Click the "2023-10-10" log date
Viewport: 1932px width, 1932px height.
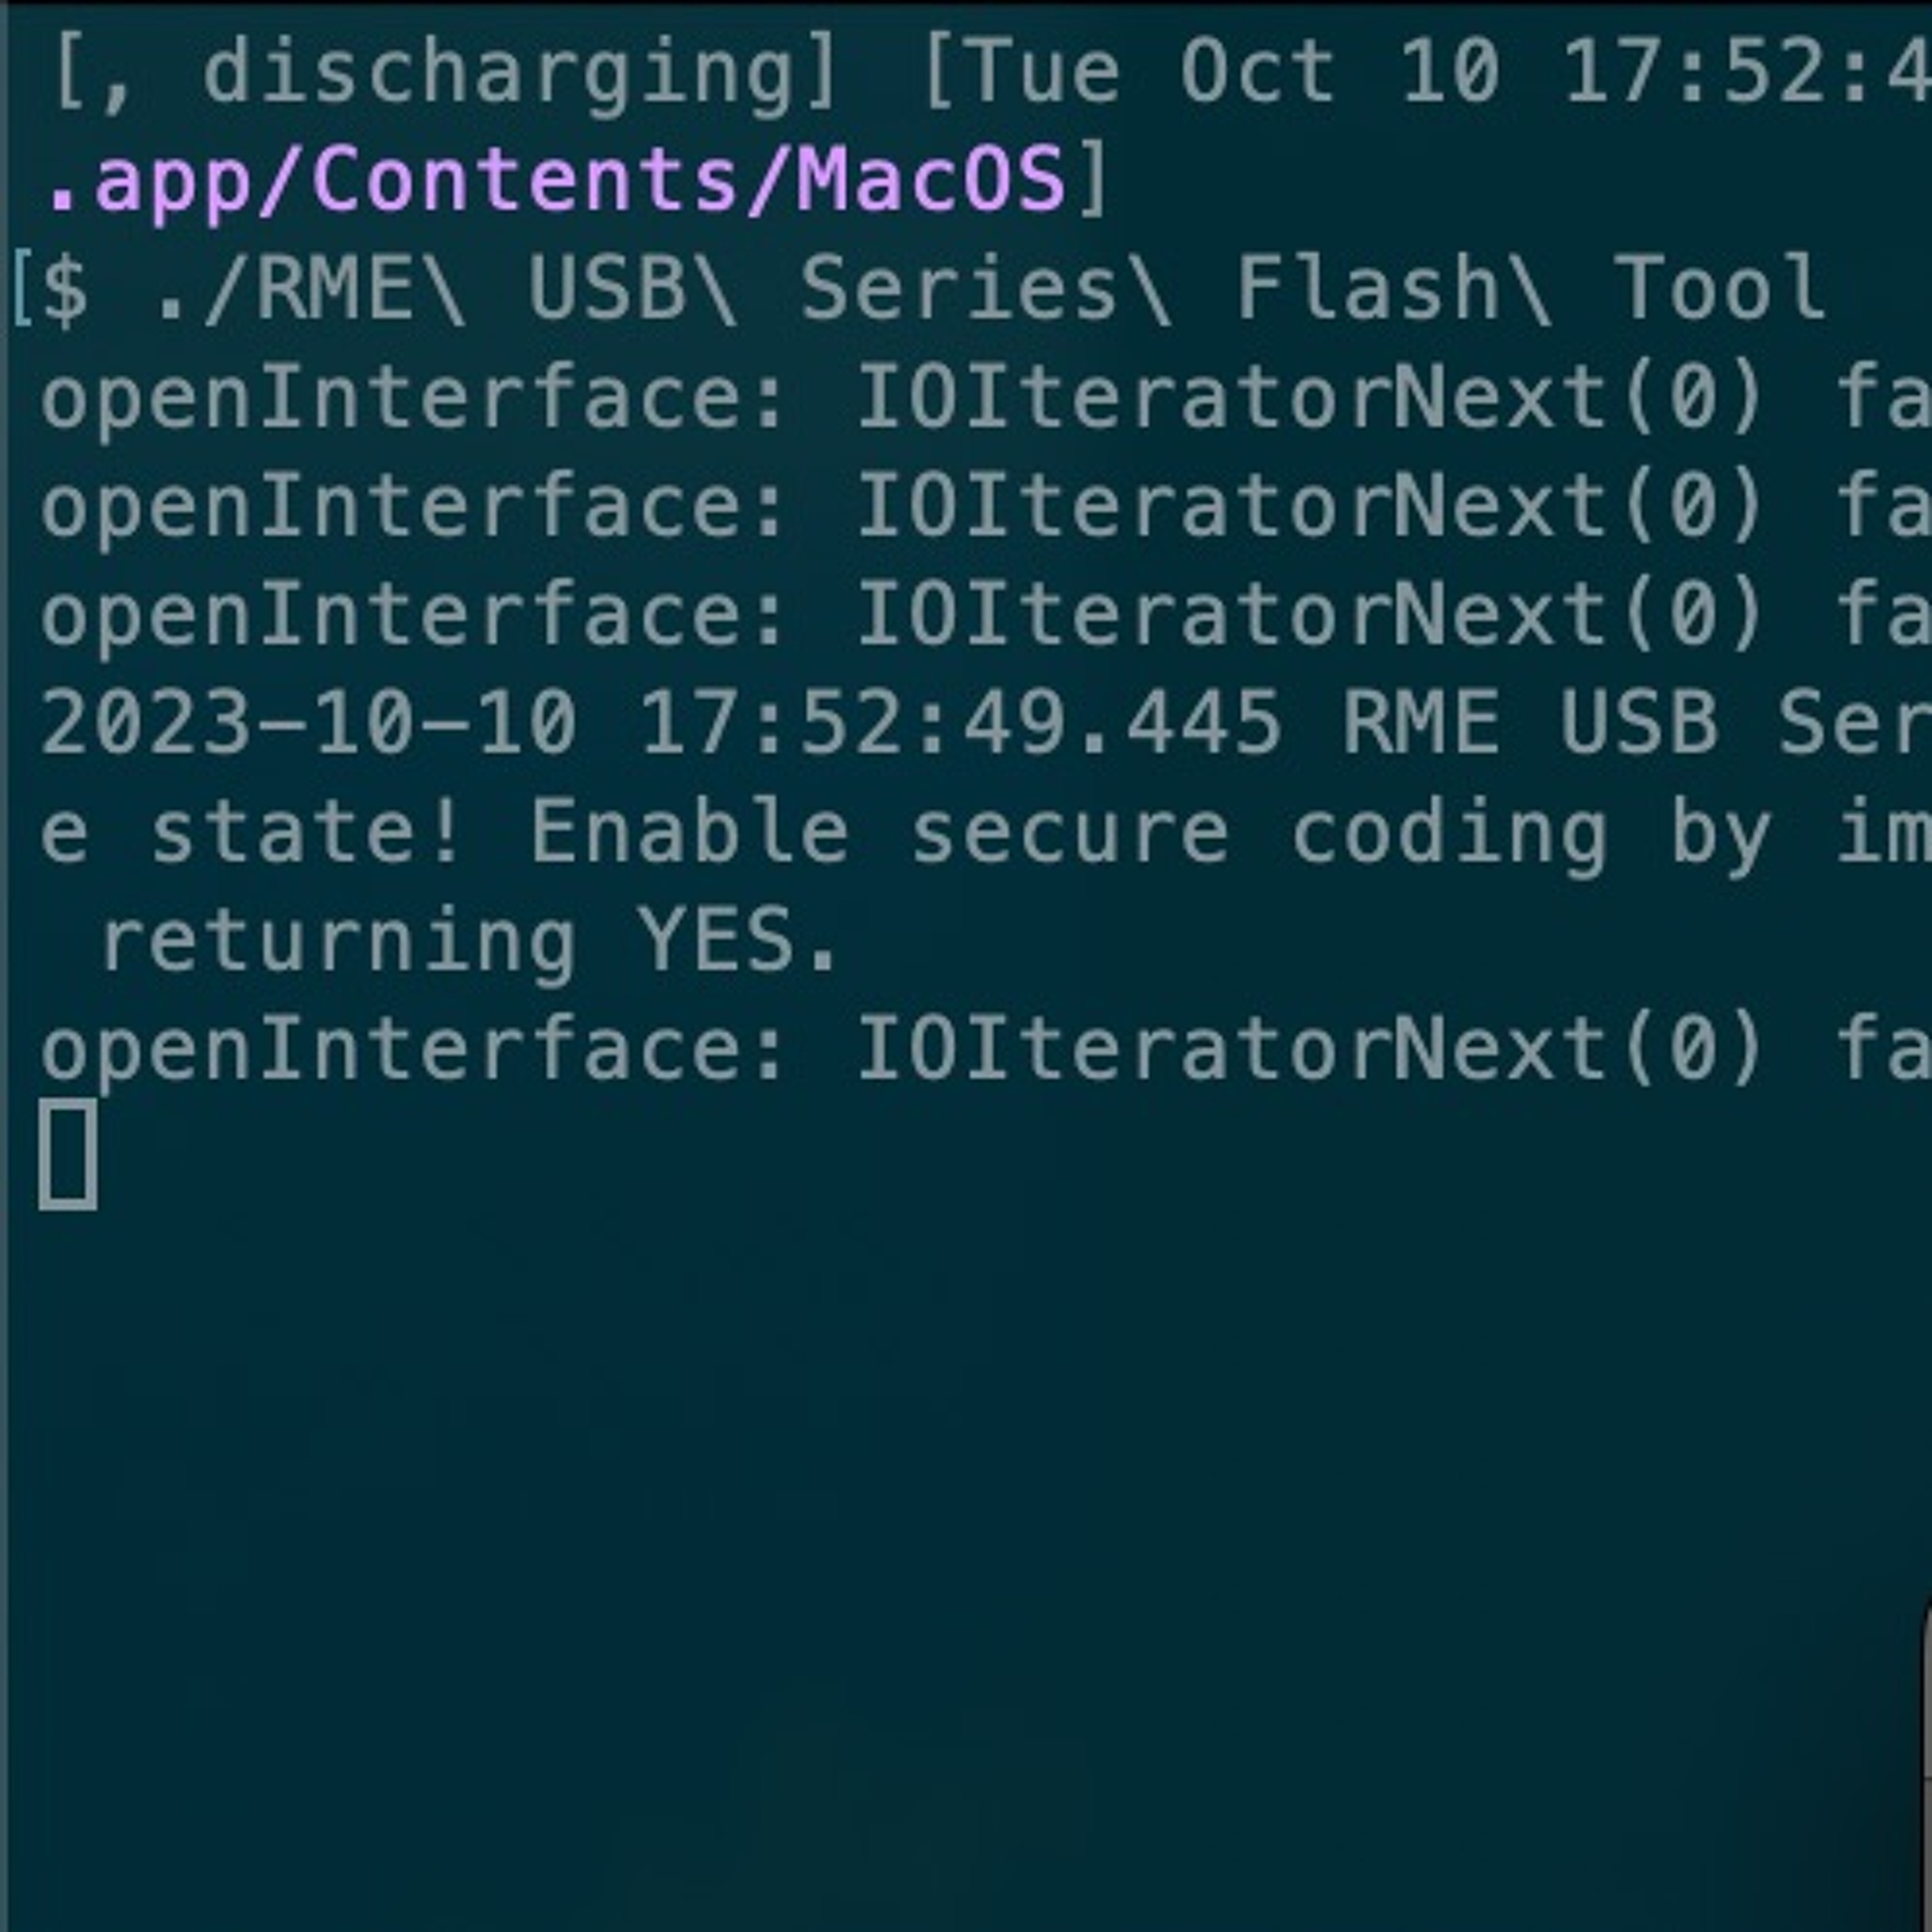click(309, 722)
